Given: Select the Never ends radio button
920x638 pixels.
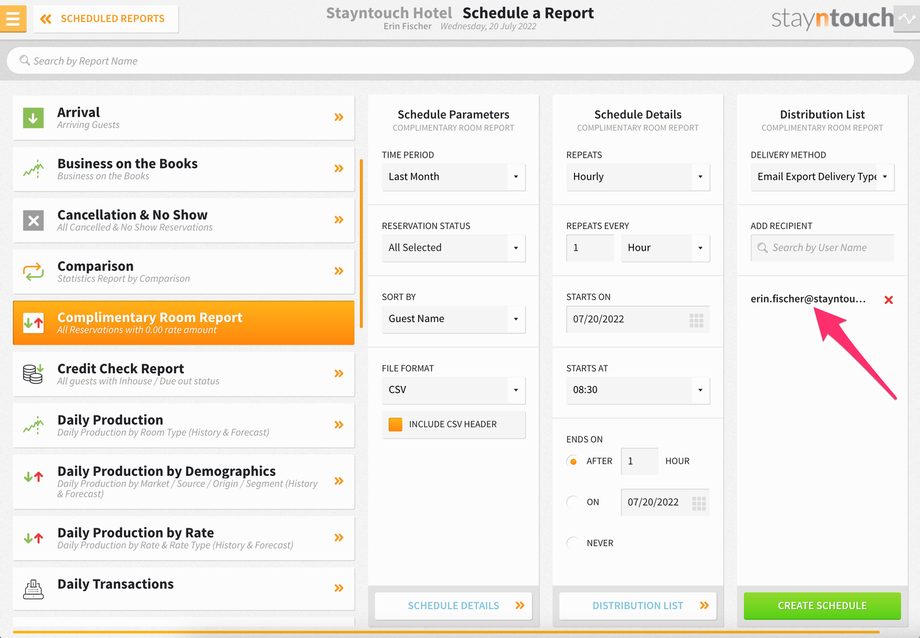Looking at the screenshot, I should tap(573, 543).
